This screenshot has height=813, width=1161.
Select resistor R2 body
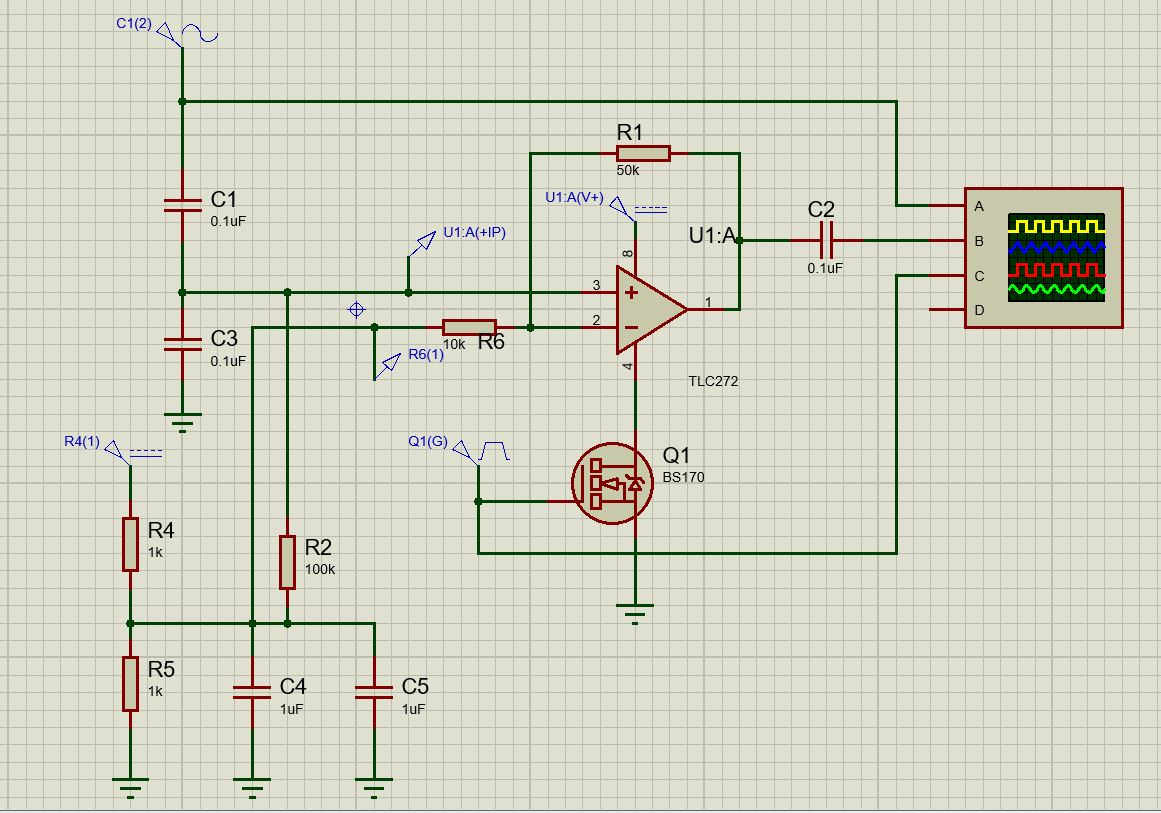click(x=287, y=563)
